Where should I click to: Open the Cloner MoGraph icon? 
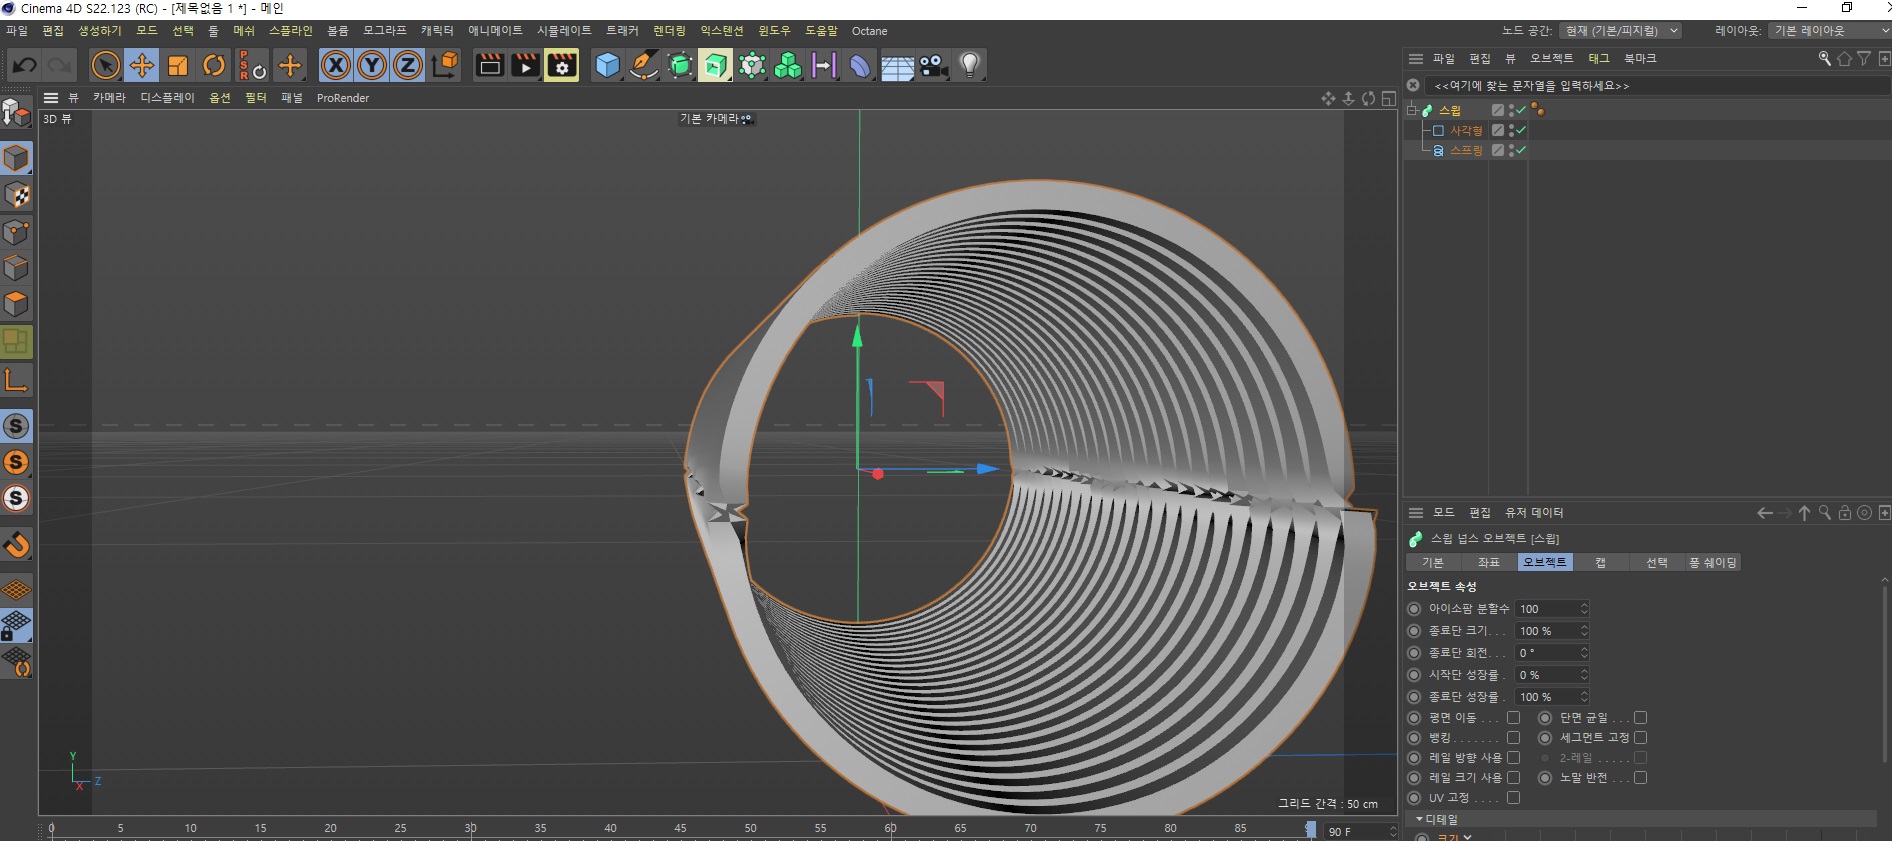tap(752, 66)
